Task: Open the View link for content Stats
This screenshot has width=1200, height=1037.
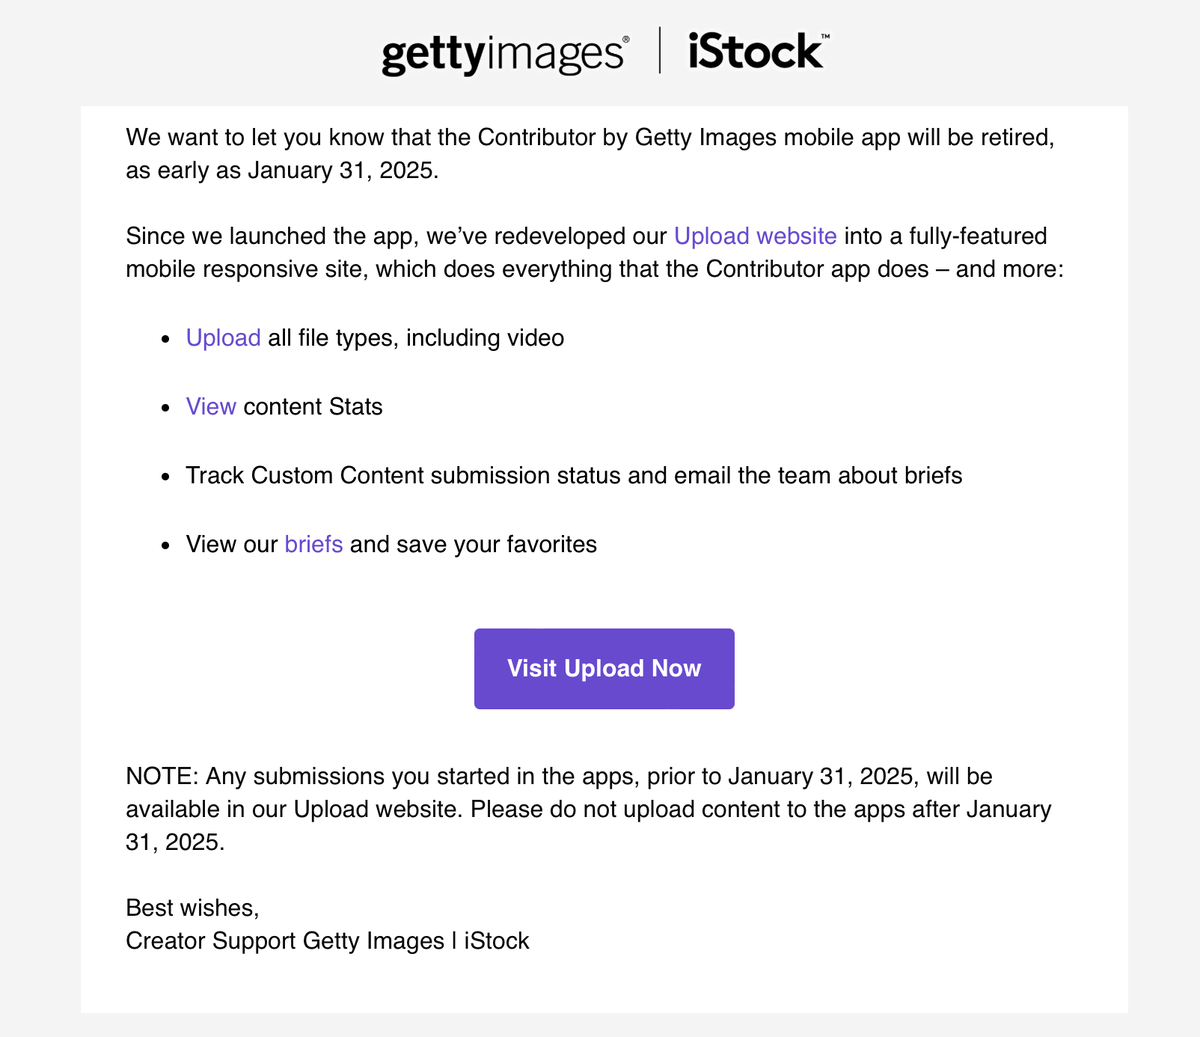Action: (x=211, y=407)
